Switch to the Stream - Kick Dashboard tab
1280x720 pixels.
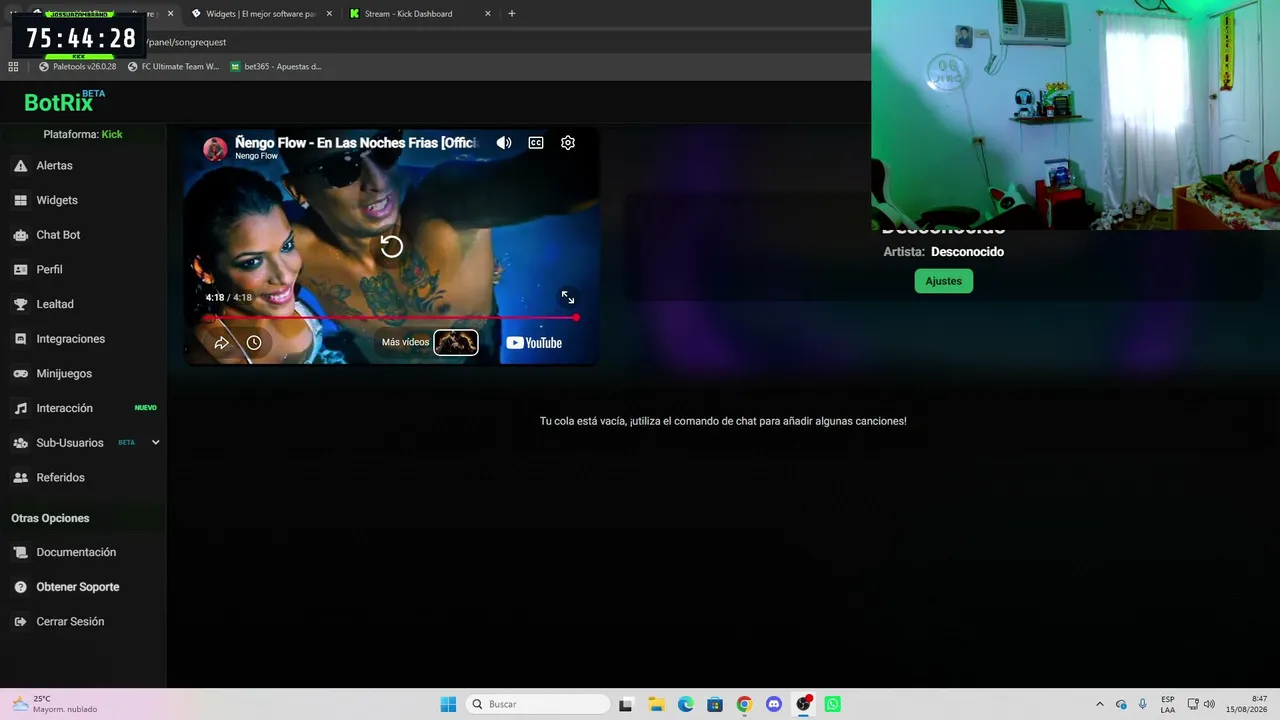418,14
